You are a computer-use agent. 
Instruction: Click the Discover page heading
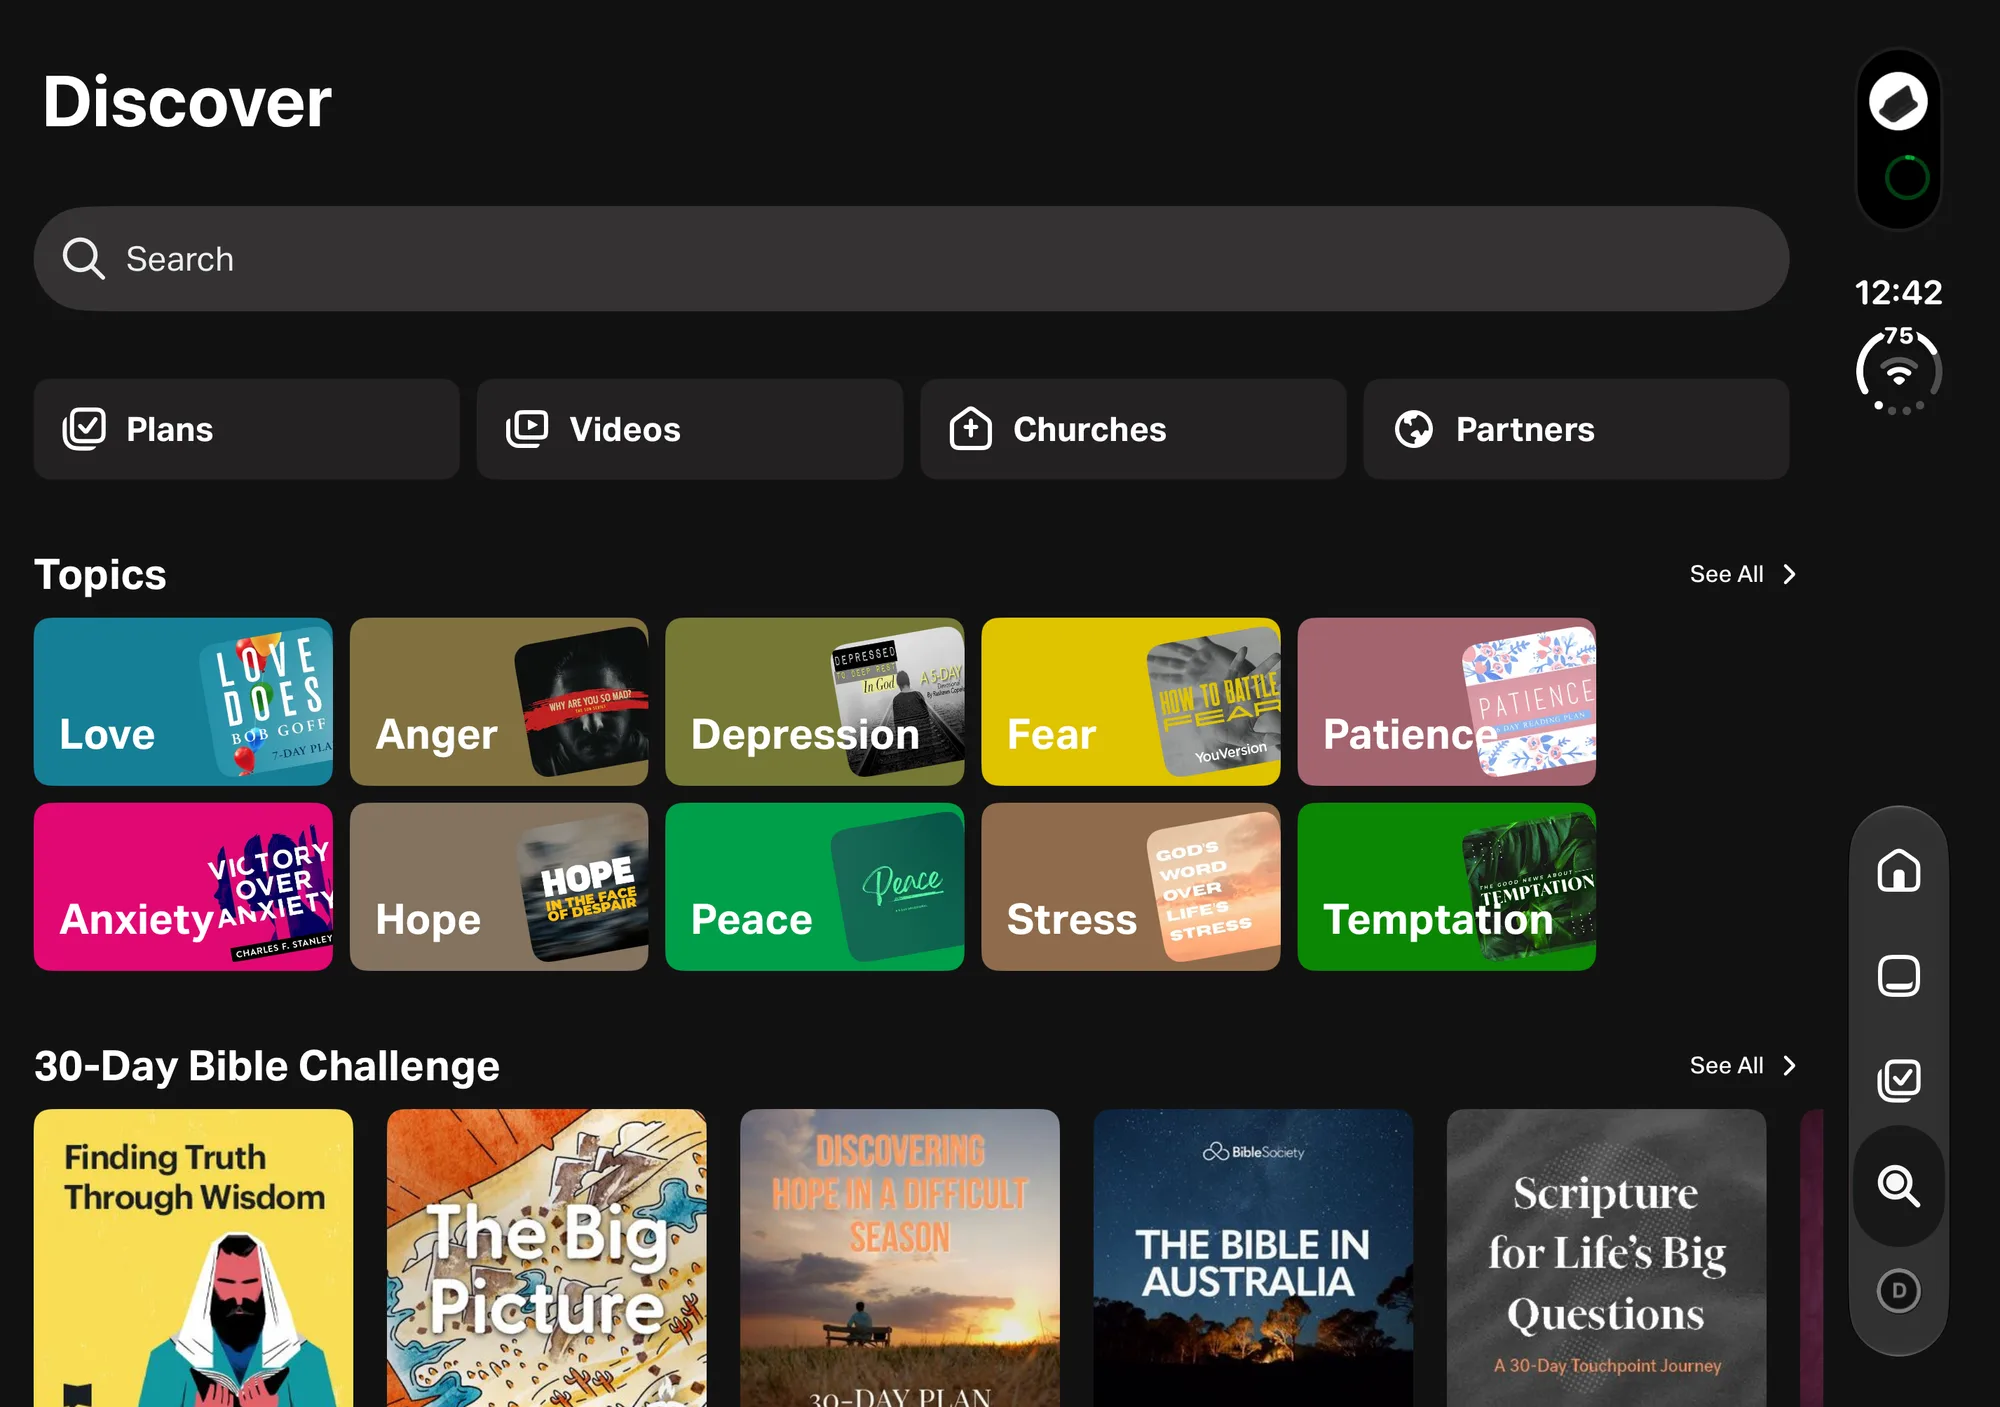click(x=187, y=102)
